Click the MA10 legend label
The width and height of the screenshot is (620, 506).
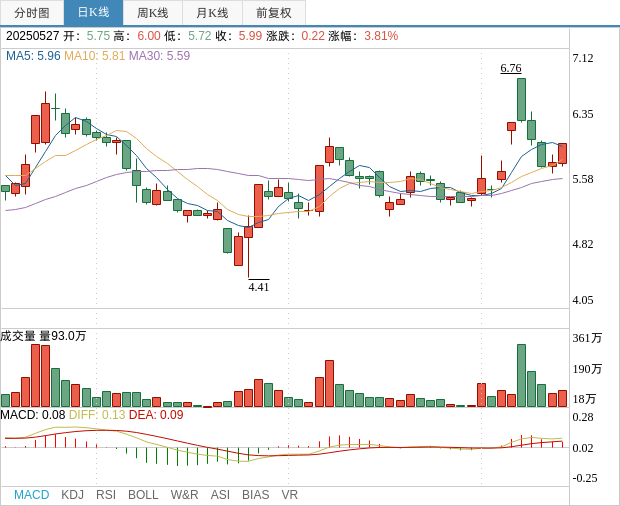pos(94,56)
